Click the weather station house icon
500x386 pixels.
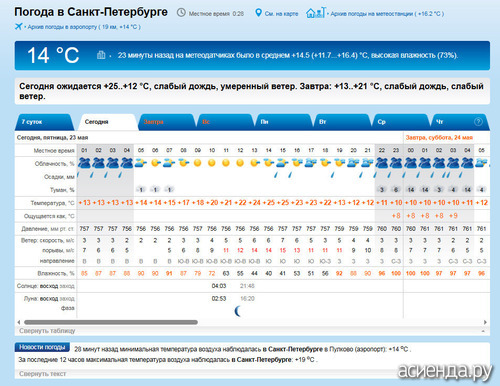click(x=315, y=13)
